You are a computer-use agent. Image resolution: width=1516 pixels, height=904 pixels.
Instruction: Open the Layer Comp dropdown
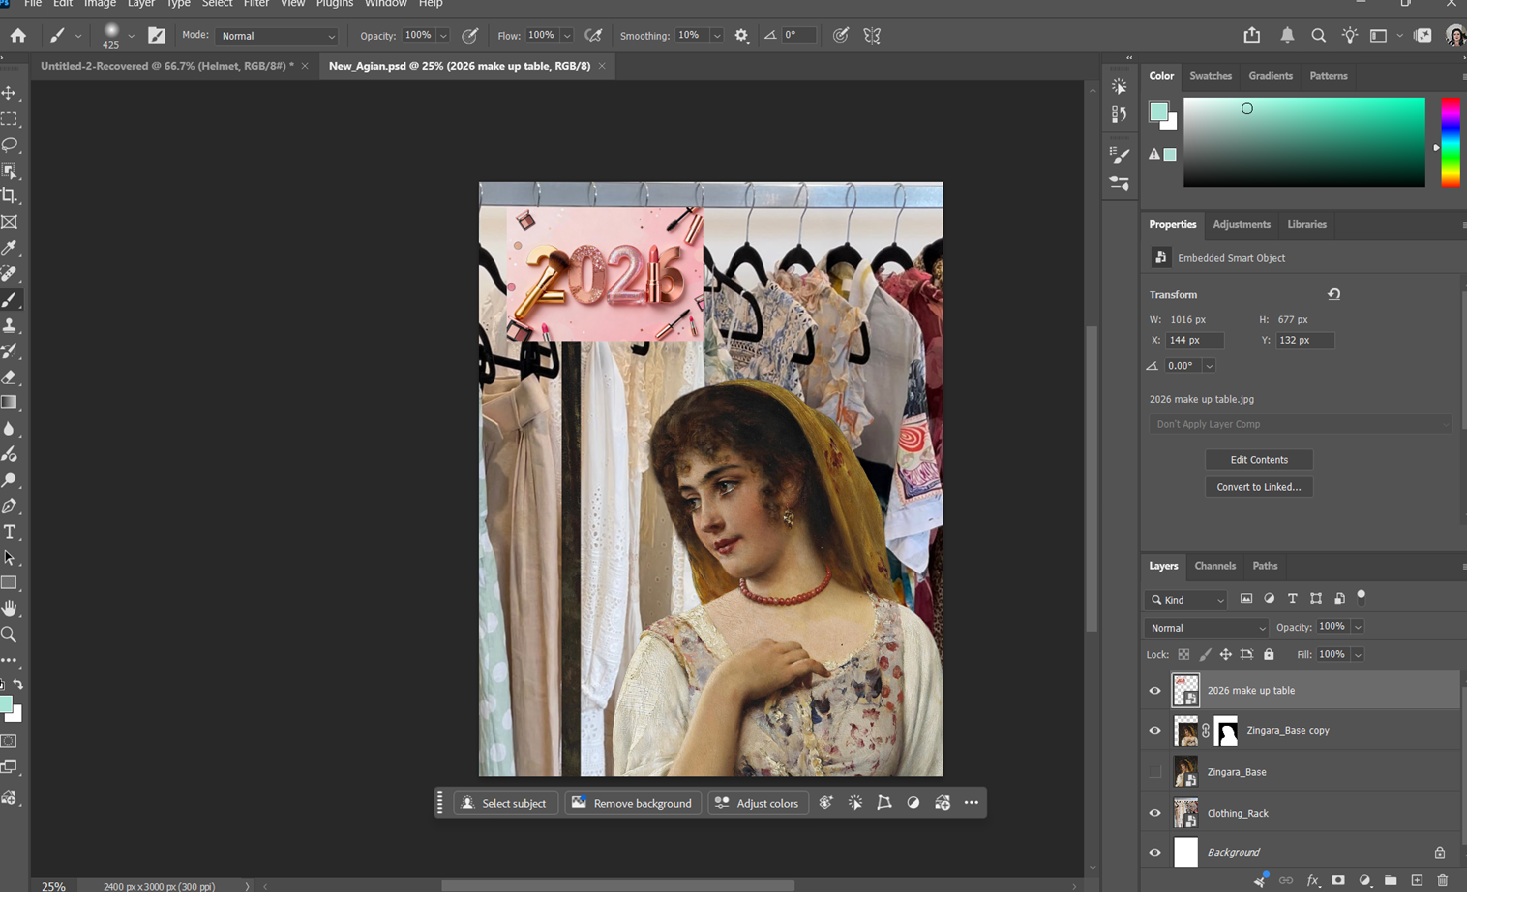1300,424
